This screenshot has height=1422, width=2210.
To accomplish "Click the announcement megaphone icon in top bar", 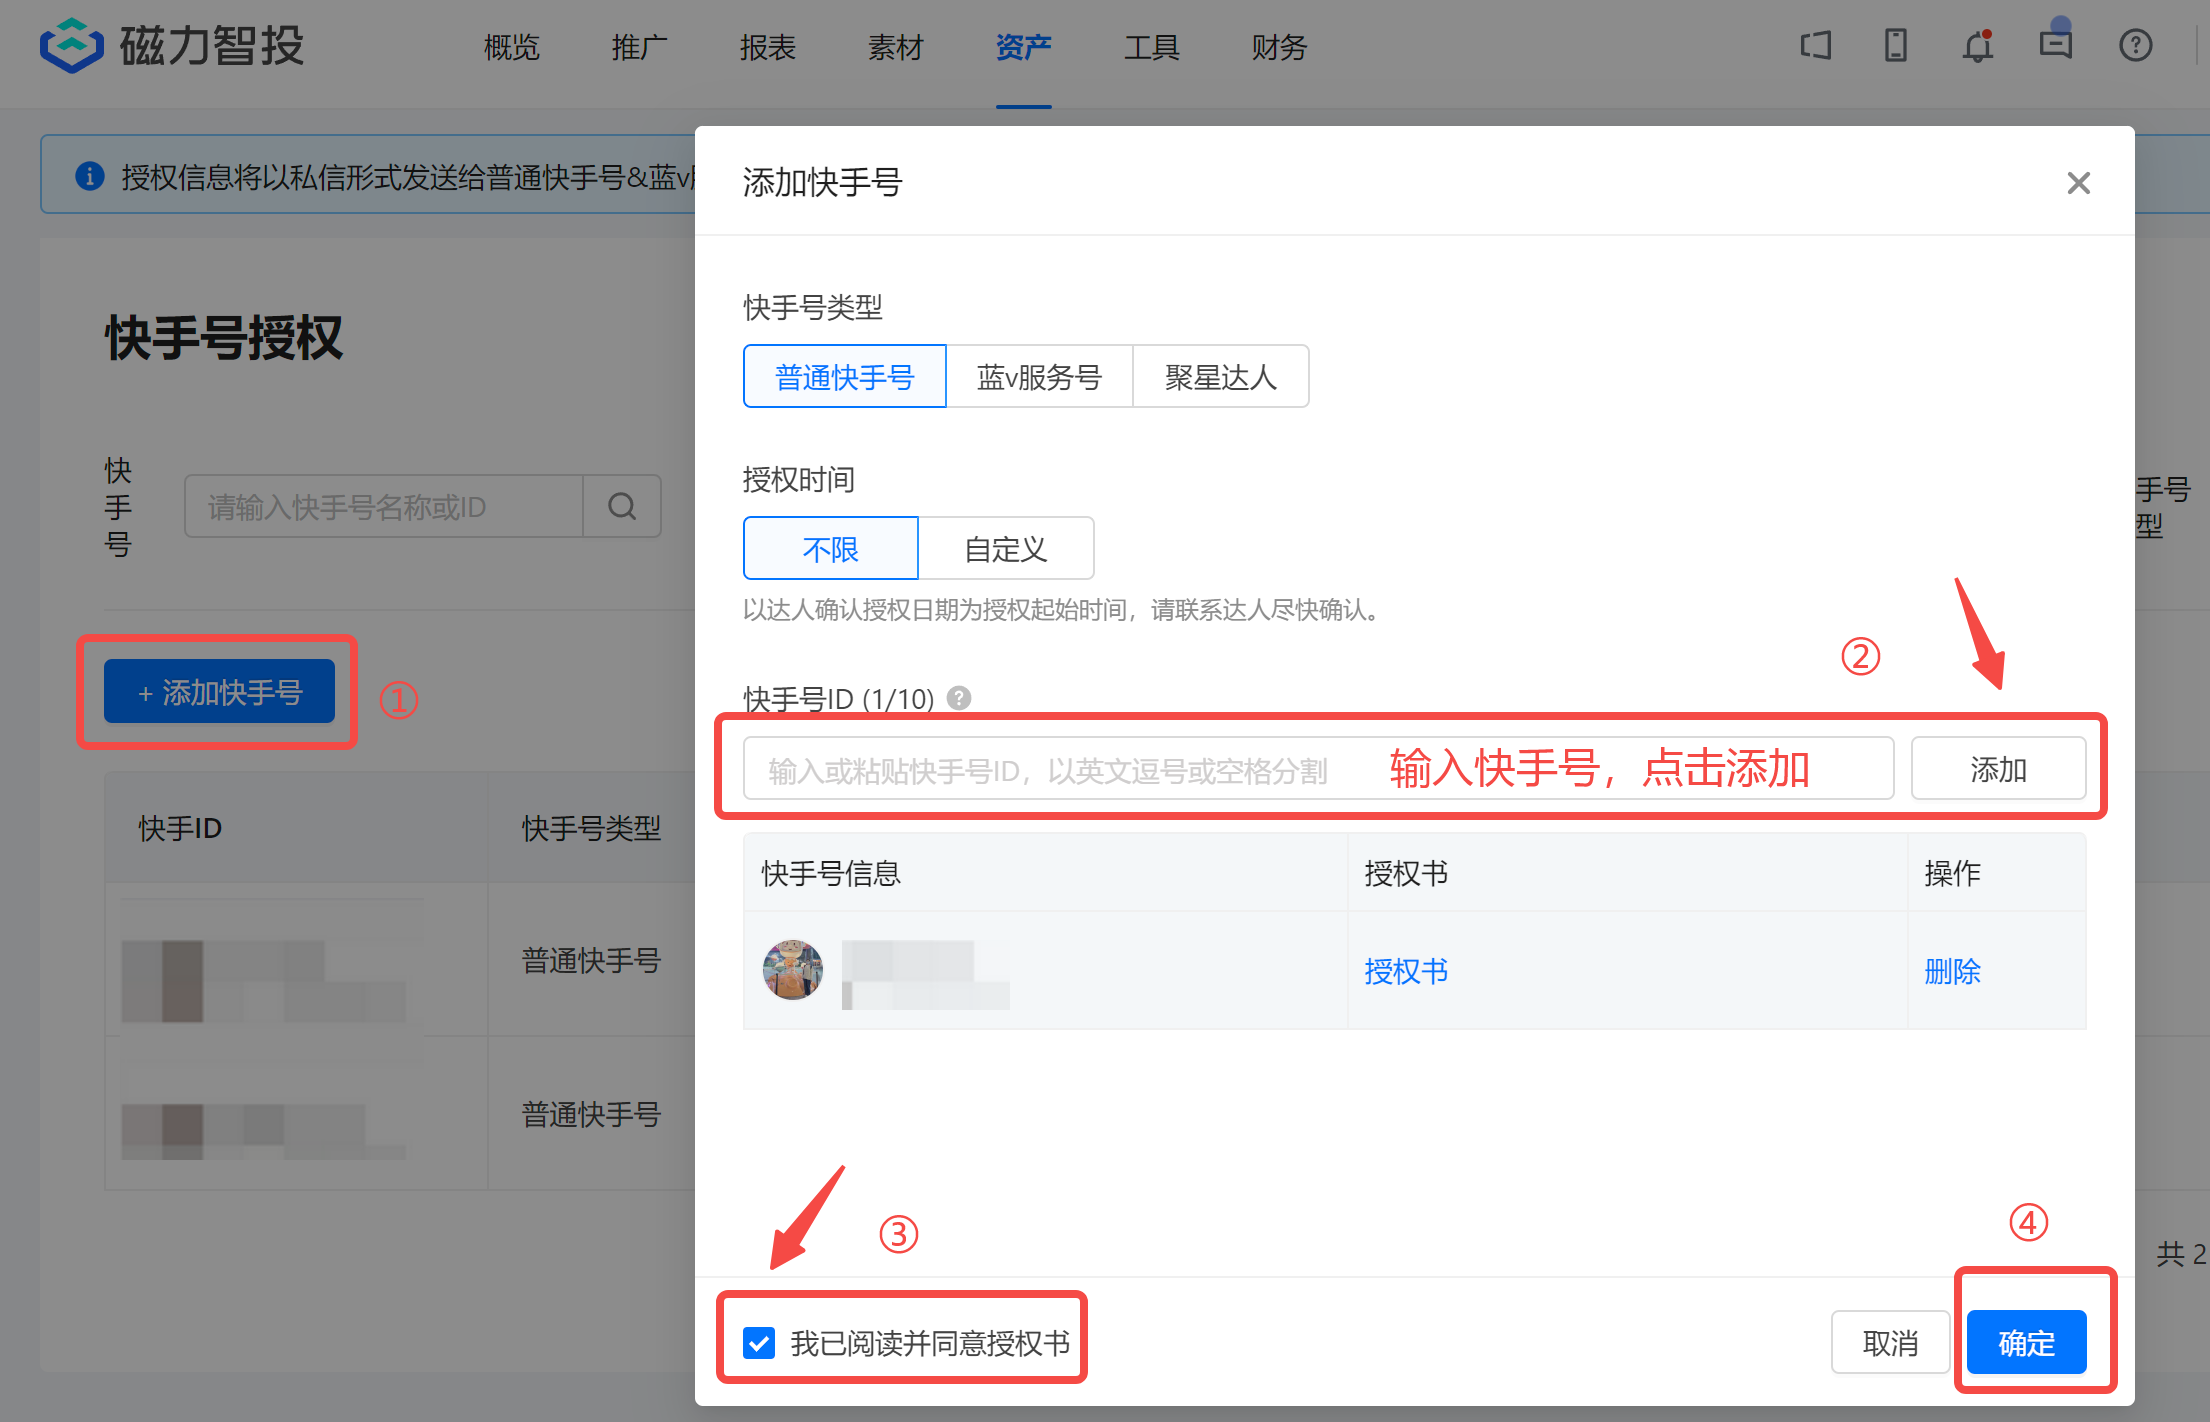I will (1815, 45).
